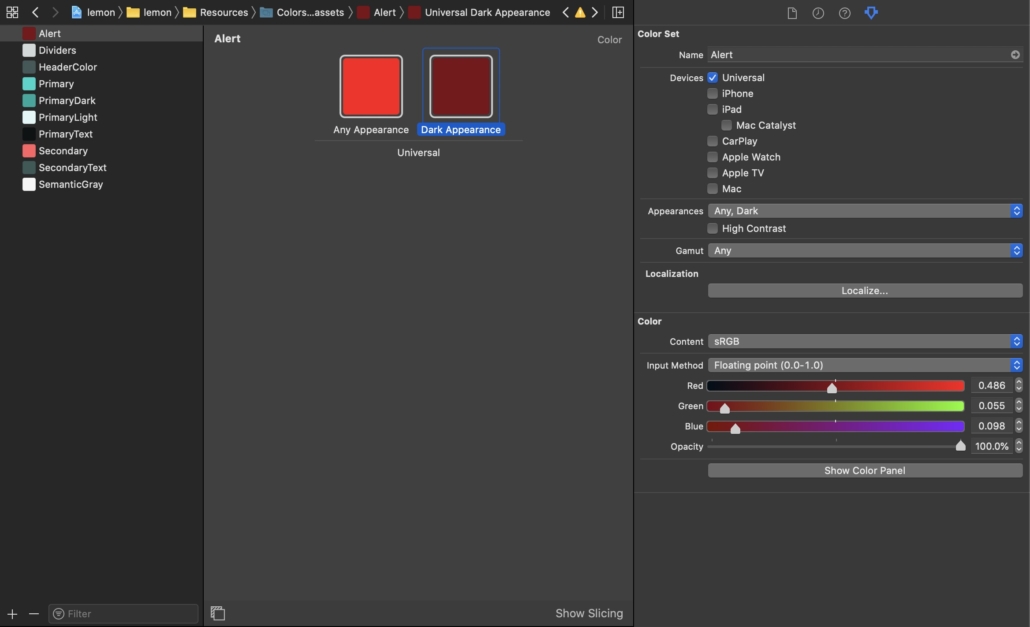Select PrimaryDark in the asset list
1030x627 pixels.
click(67, 101)
